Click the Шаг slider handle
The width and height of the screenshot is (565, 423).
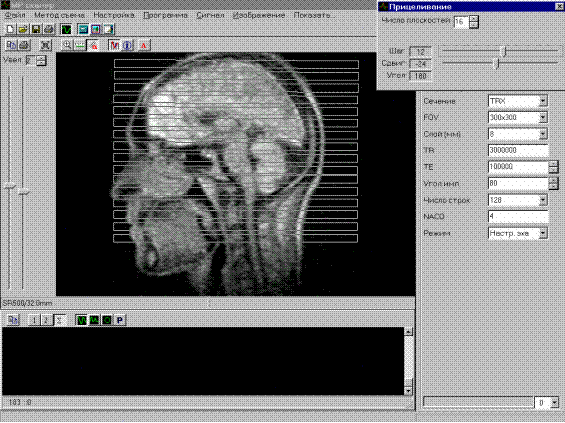(504, 52)
